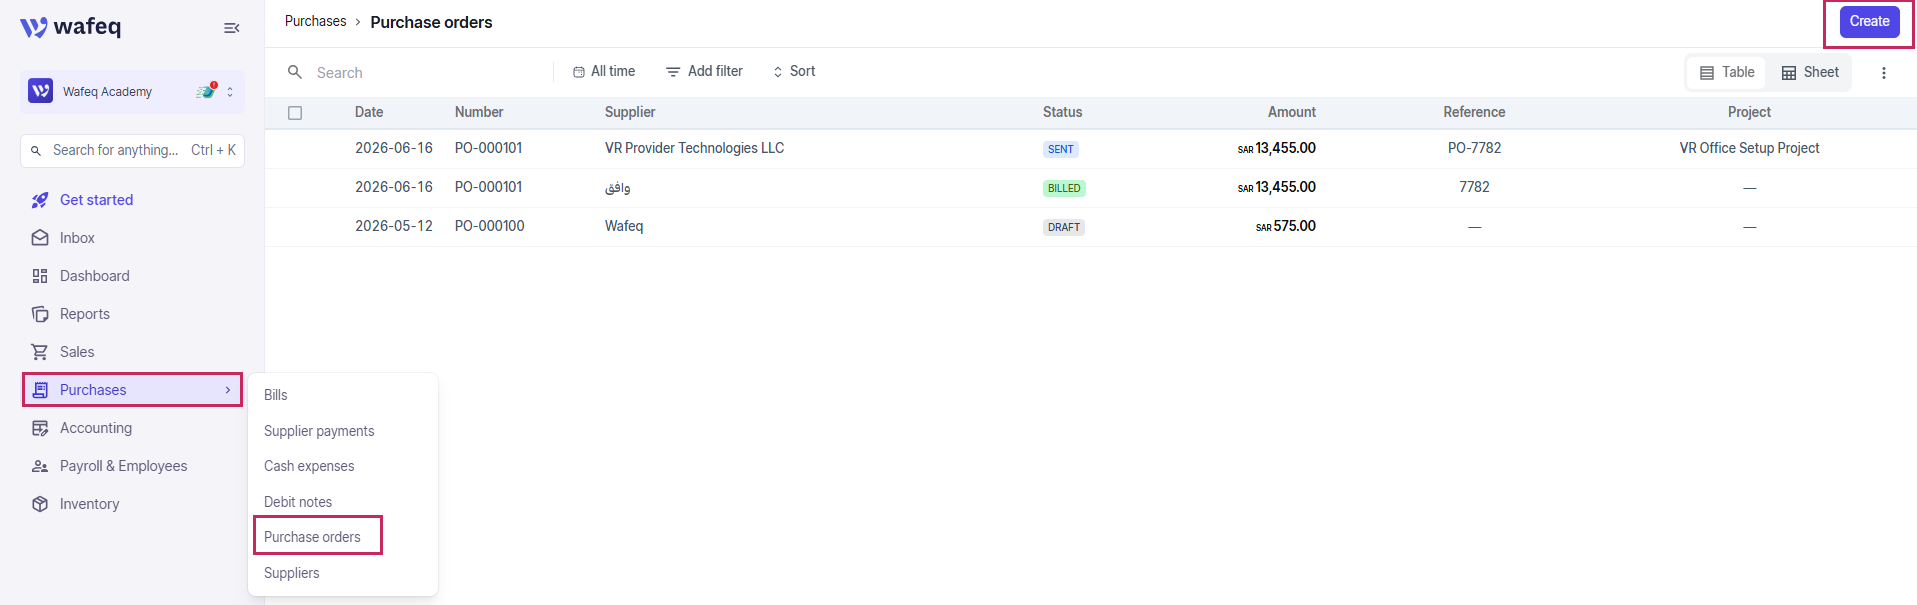The image size is (1917, 605).
Task: Click the Wafeq logo
Action: click(70, 27)
